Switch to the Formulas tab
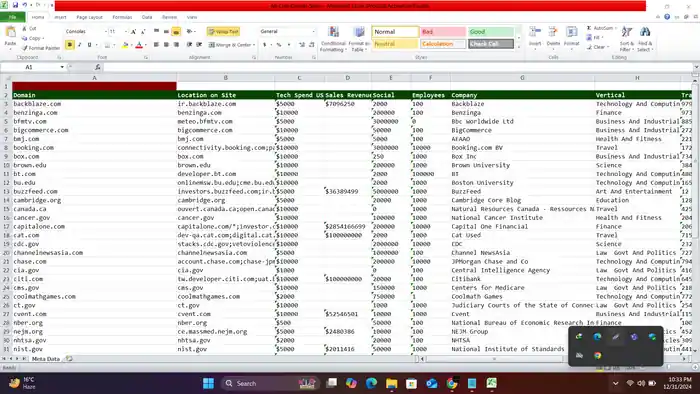The width and height of the screenshot is (700, 394). pos(122,17)
